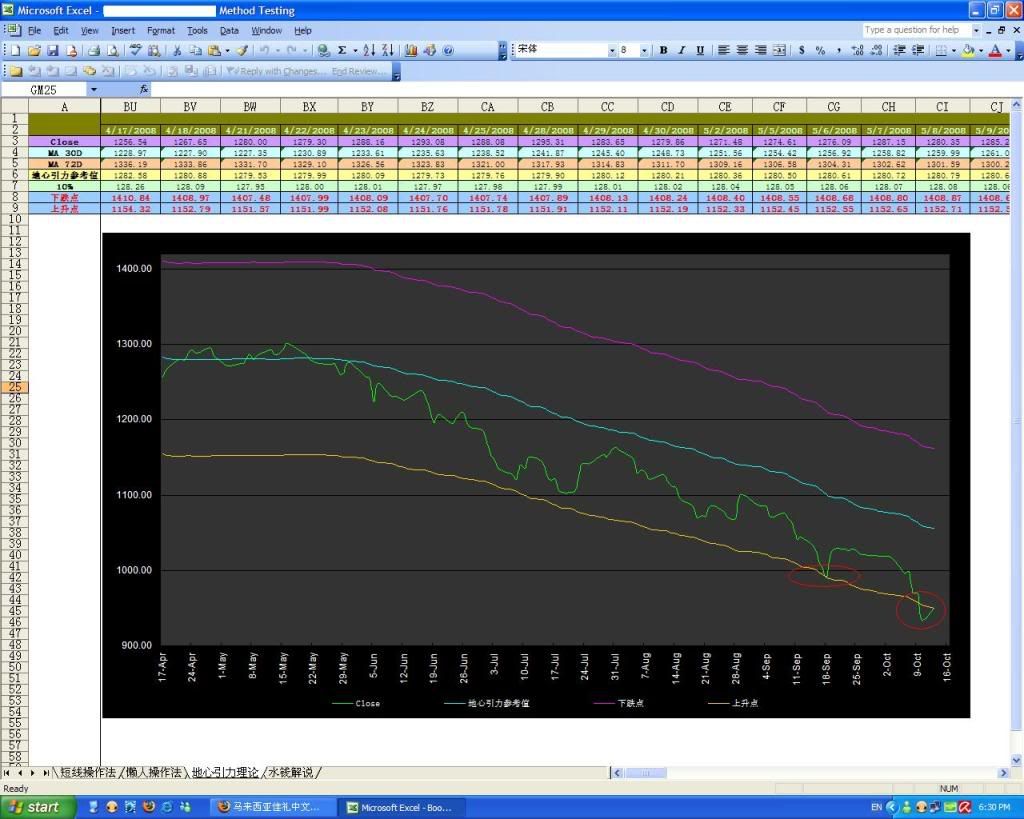Expand the Paste options arrow
This screenshot has height=819, width=1024.
227,50
